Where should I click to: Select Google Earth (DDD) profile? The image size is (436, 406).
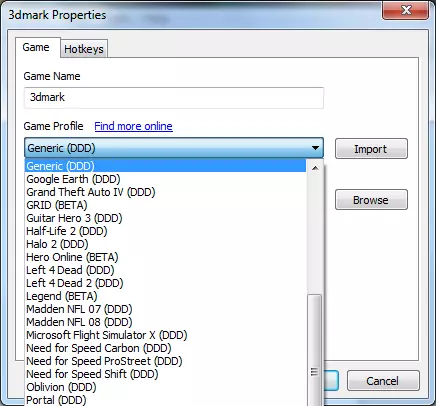point(165,179)
